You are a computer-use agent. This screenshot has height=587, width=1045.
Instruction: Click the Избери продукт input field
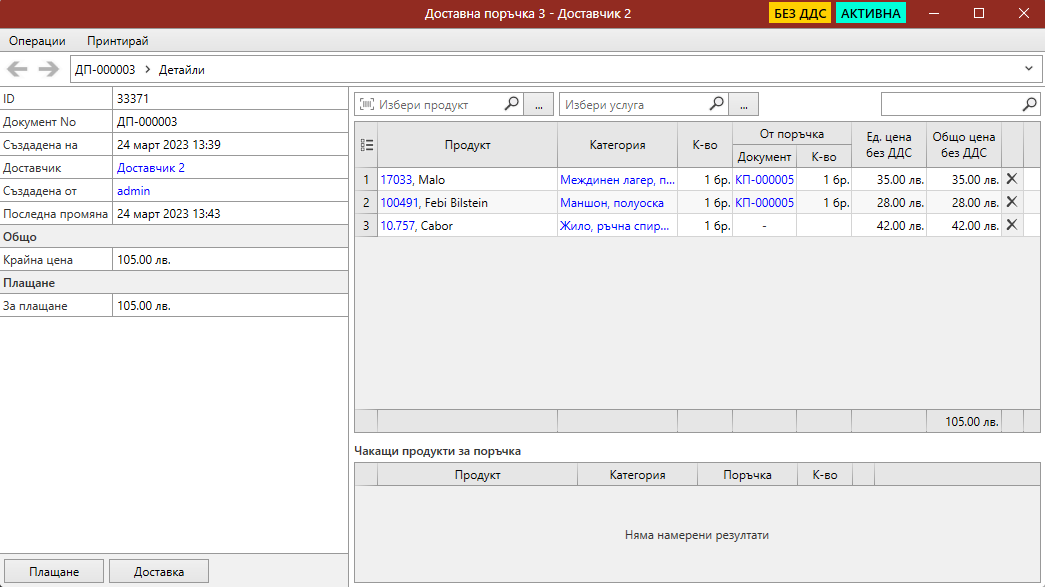tap(440, 105)
